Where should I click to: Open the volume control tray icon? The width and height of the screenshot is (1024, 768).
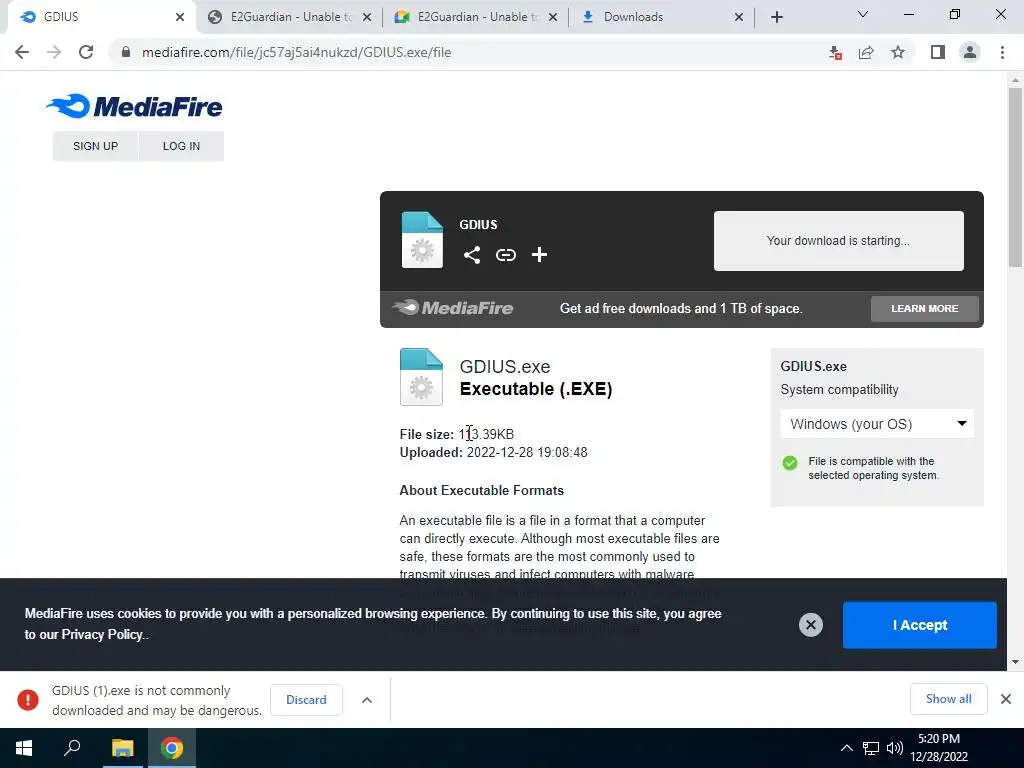point(894,748)
